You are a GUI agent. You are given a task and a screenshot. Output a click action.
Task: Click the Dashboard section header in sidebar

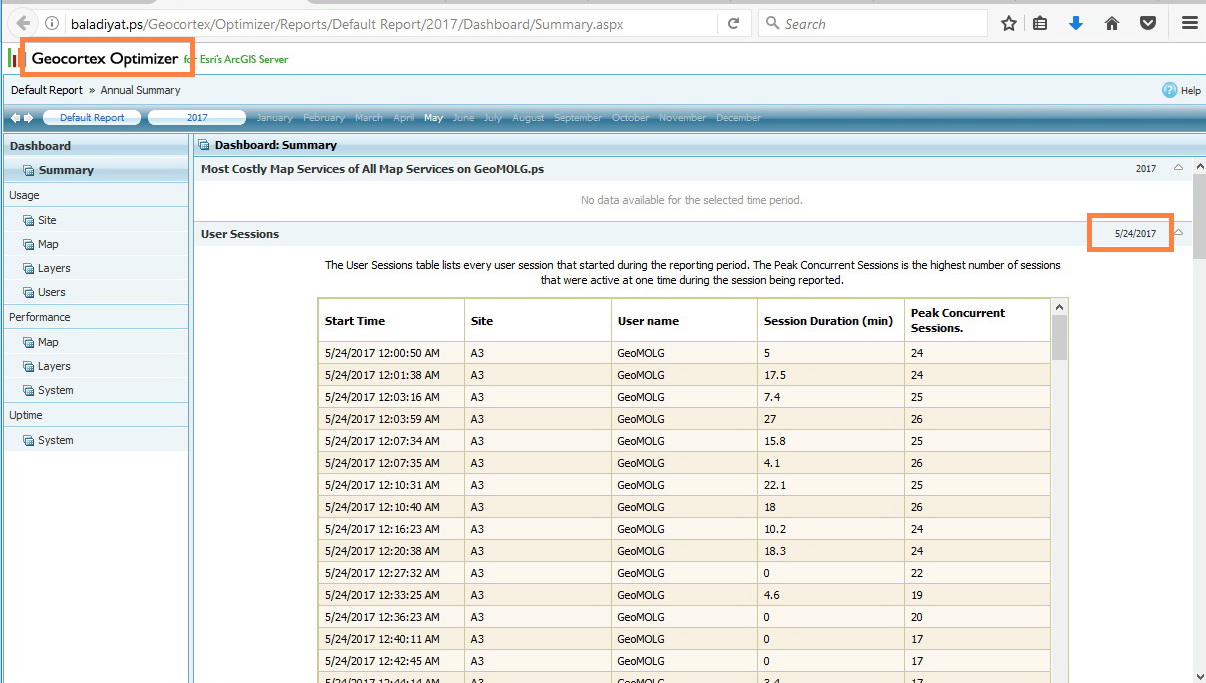(x=96, y=146)
